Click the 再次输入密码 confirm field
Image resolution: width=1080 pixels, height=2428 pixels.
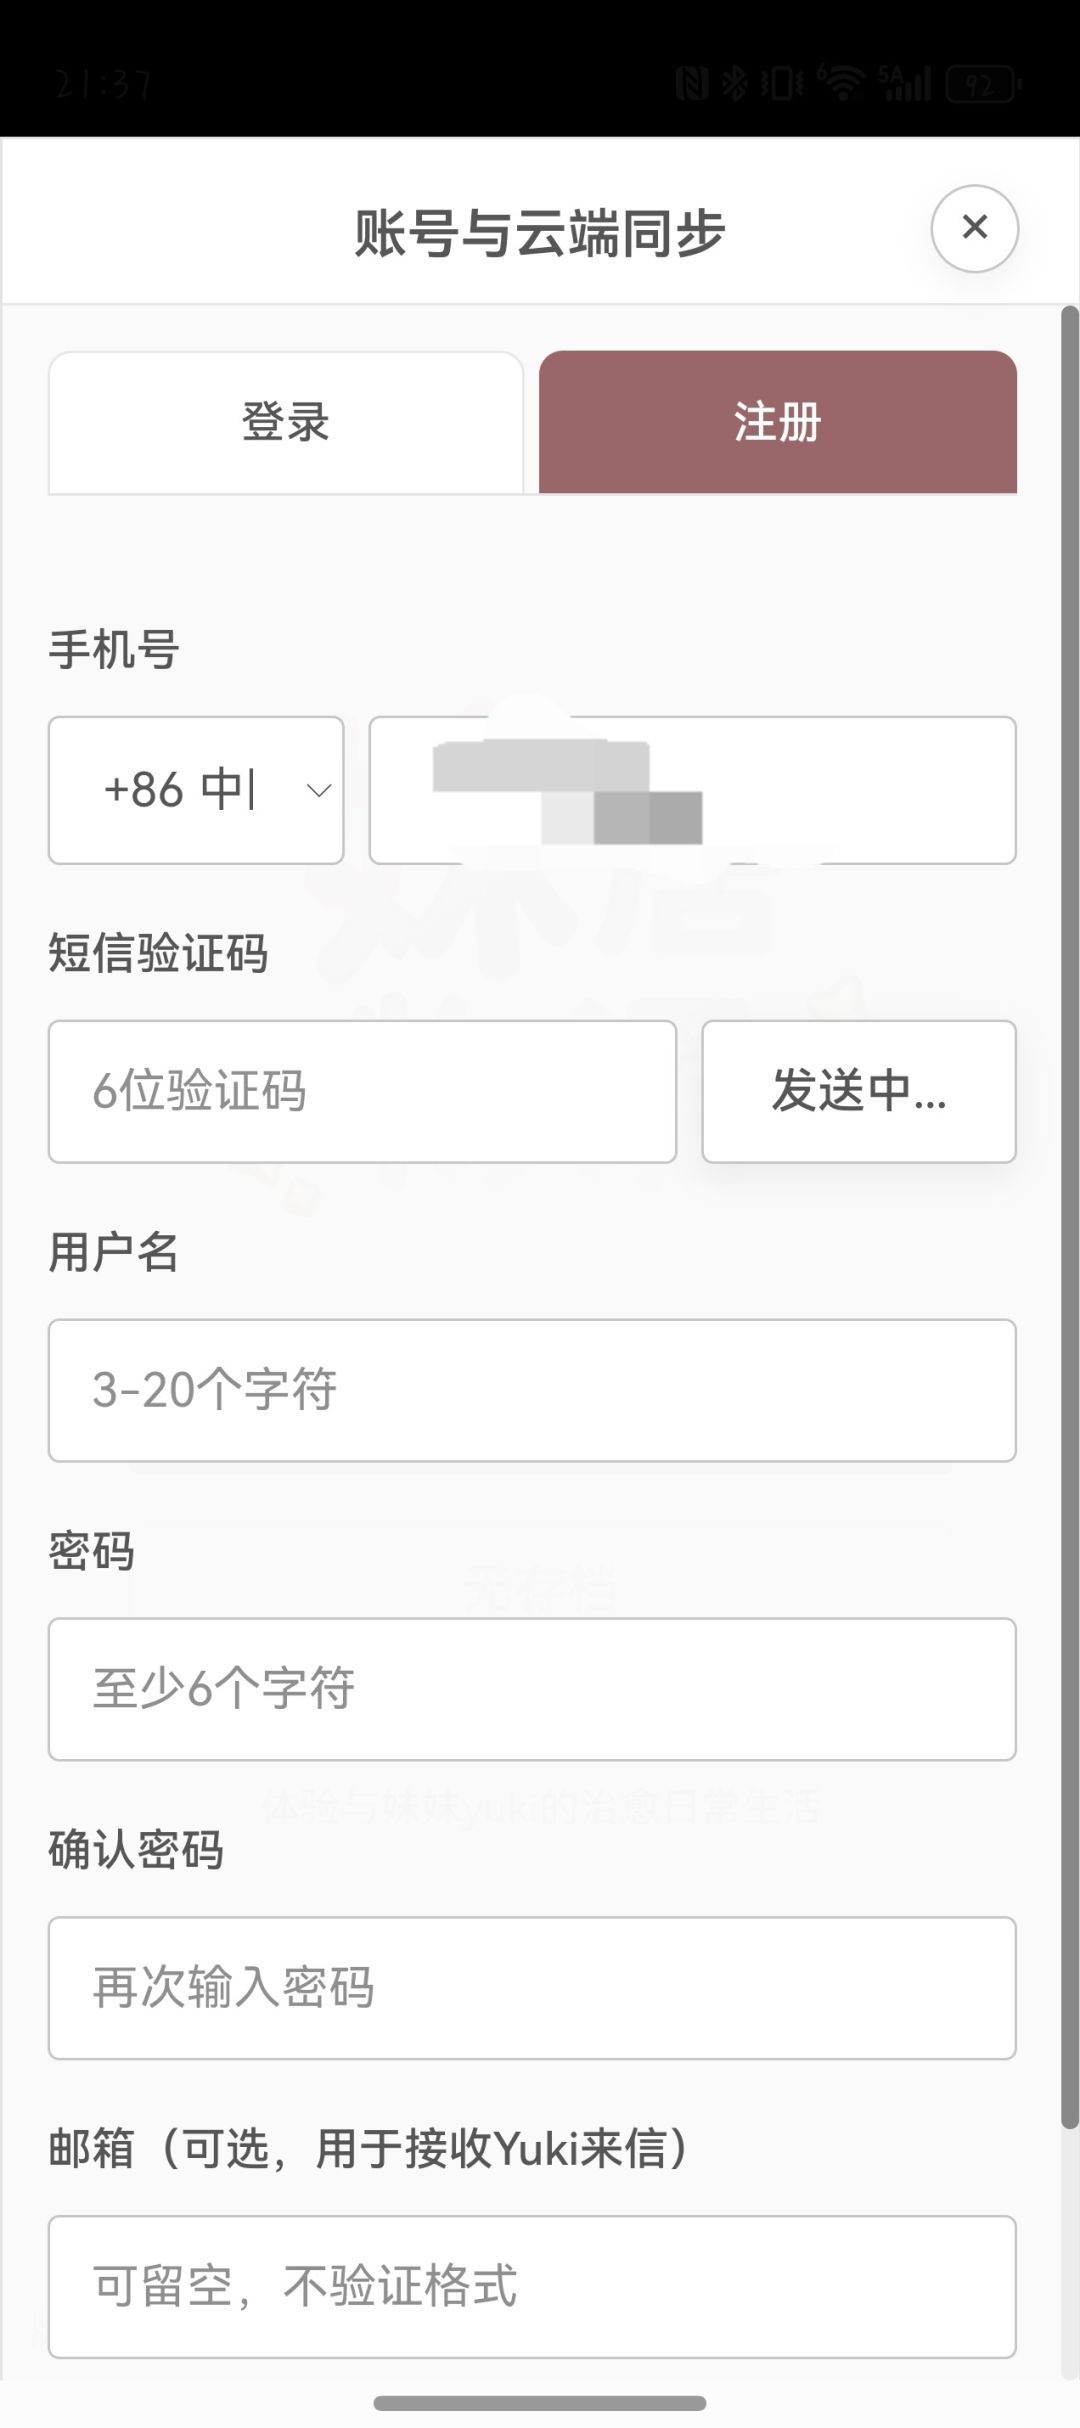(532, 1988)
